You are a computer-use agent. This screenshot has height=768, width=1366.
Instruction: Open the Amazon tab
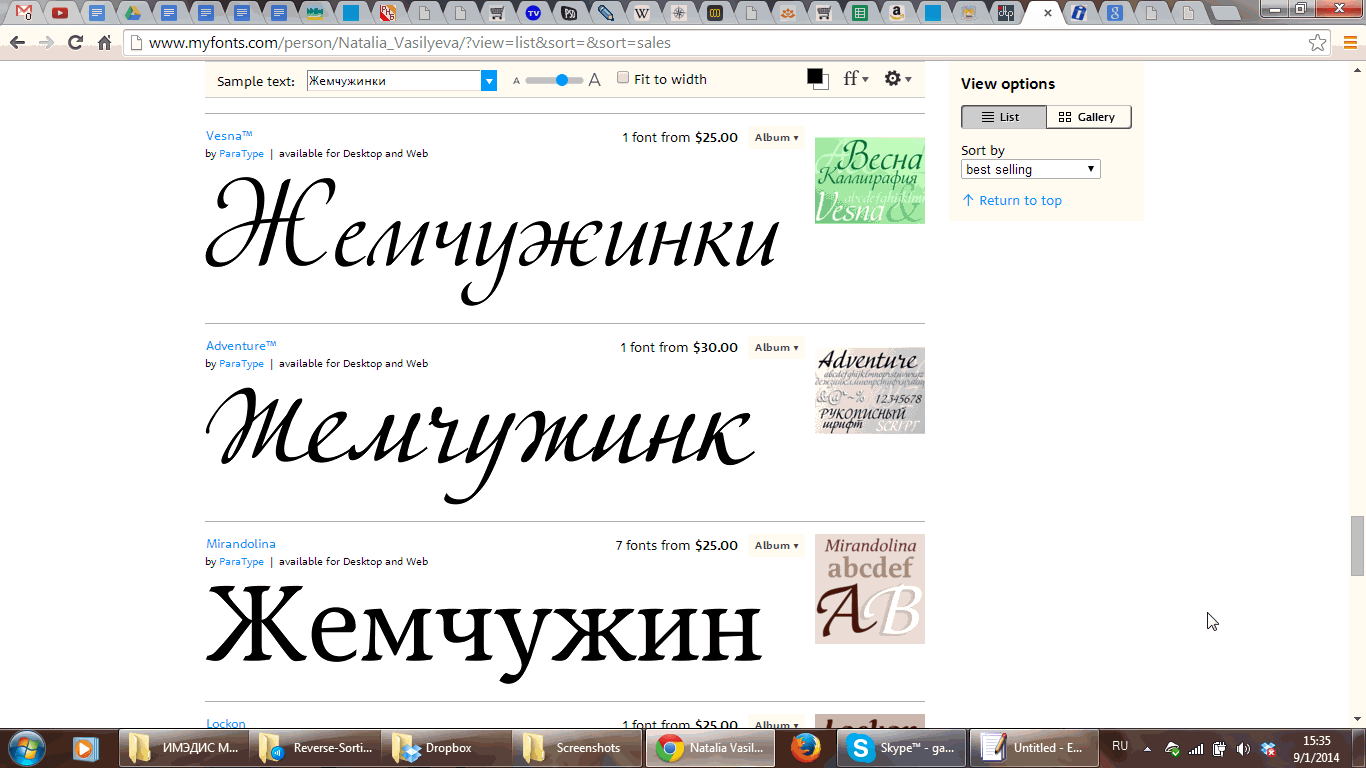pyautogui.click(x=896, y=13)
